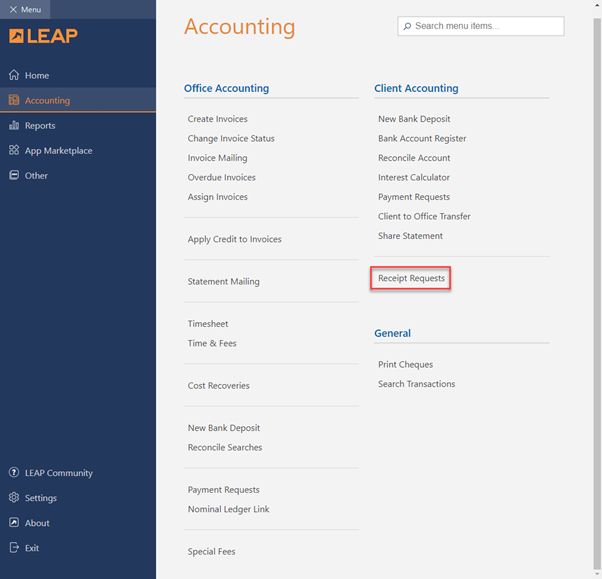602x579 pixels.
Task: Open App Marketplace grid icon
Action: tap(14, 150)
